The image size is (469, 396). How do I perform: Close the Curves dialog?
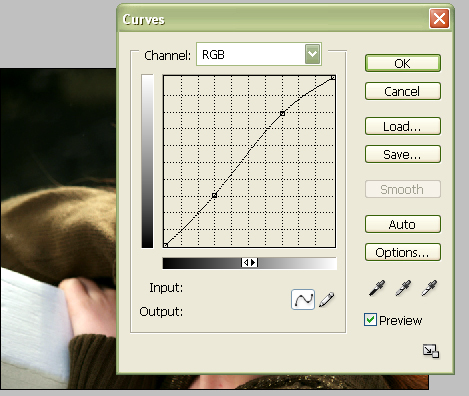[x=439, y=19]
